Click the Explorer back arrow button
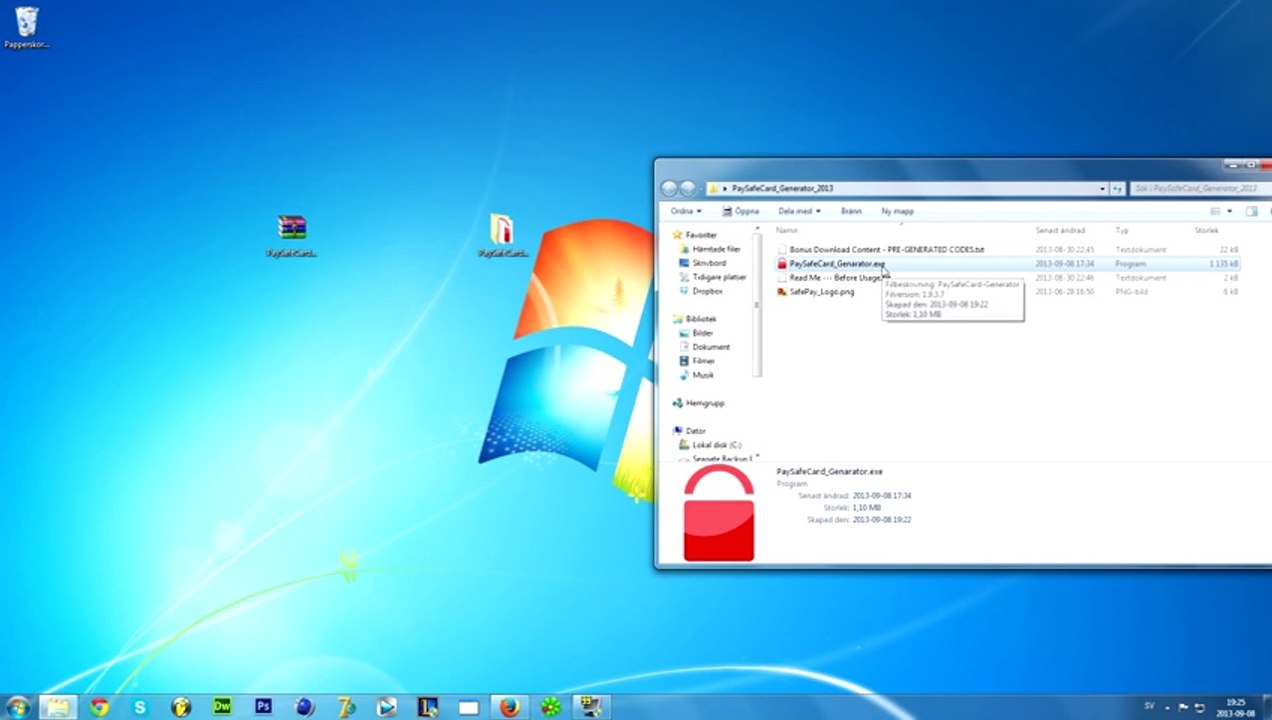Viewport: 1272px width, 720px height. pyautogui.click(x=670, y=188)
